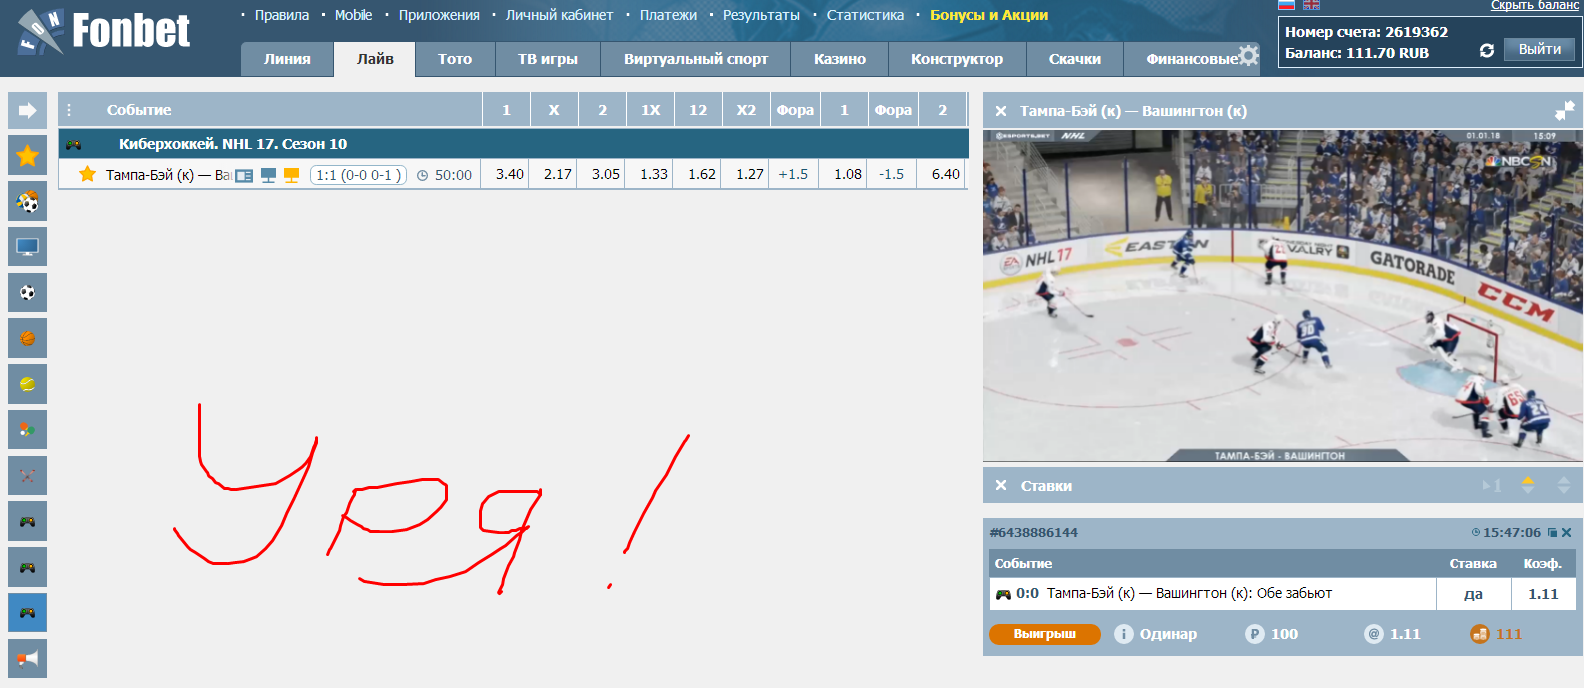This screenshot has height=688, width=1584.
Task: Open the Линия tab
Action: point(287,59)
